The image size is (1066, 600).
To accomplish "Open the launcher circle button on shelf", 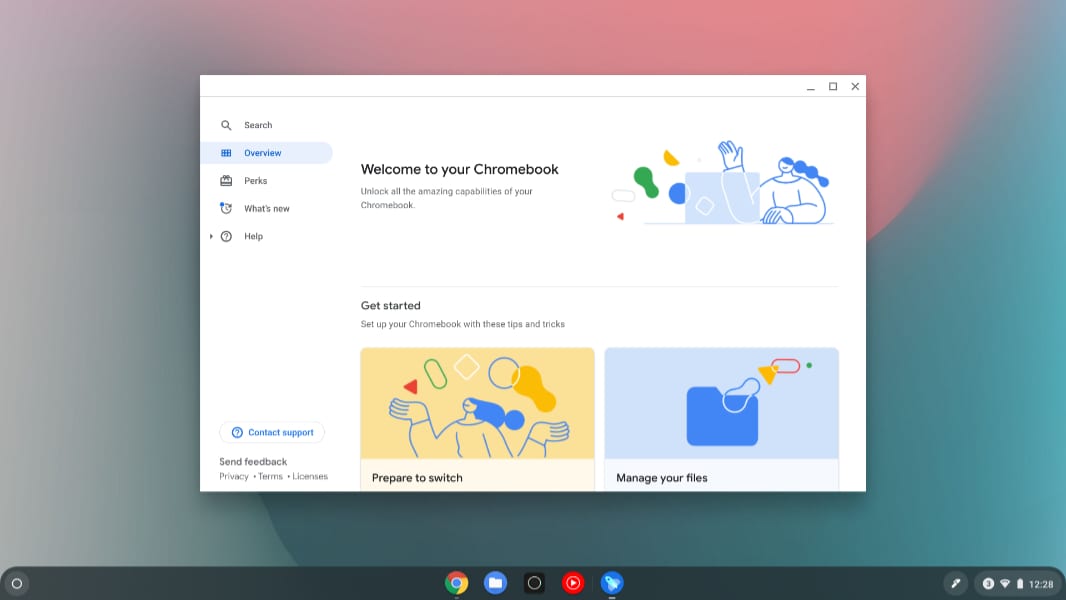I will coord(17,583).
